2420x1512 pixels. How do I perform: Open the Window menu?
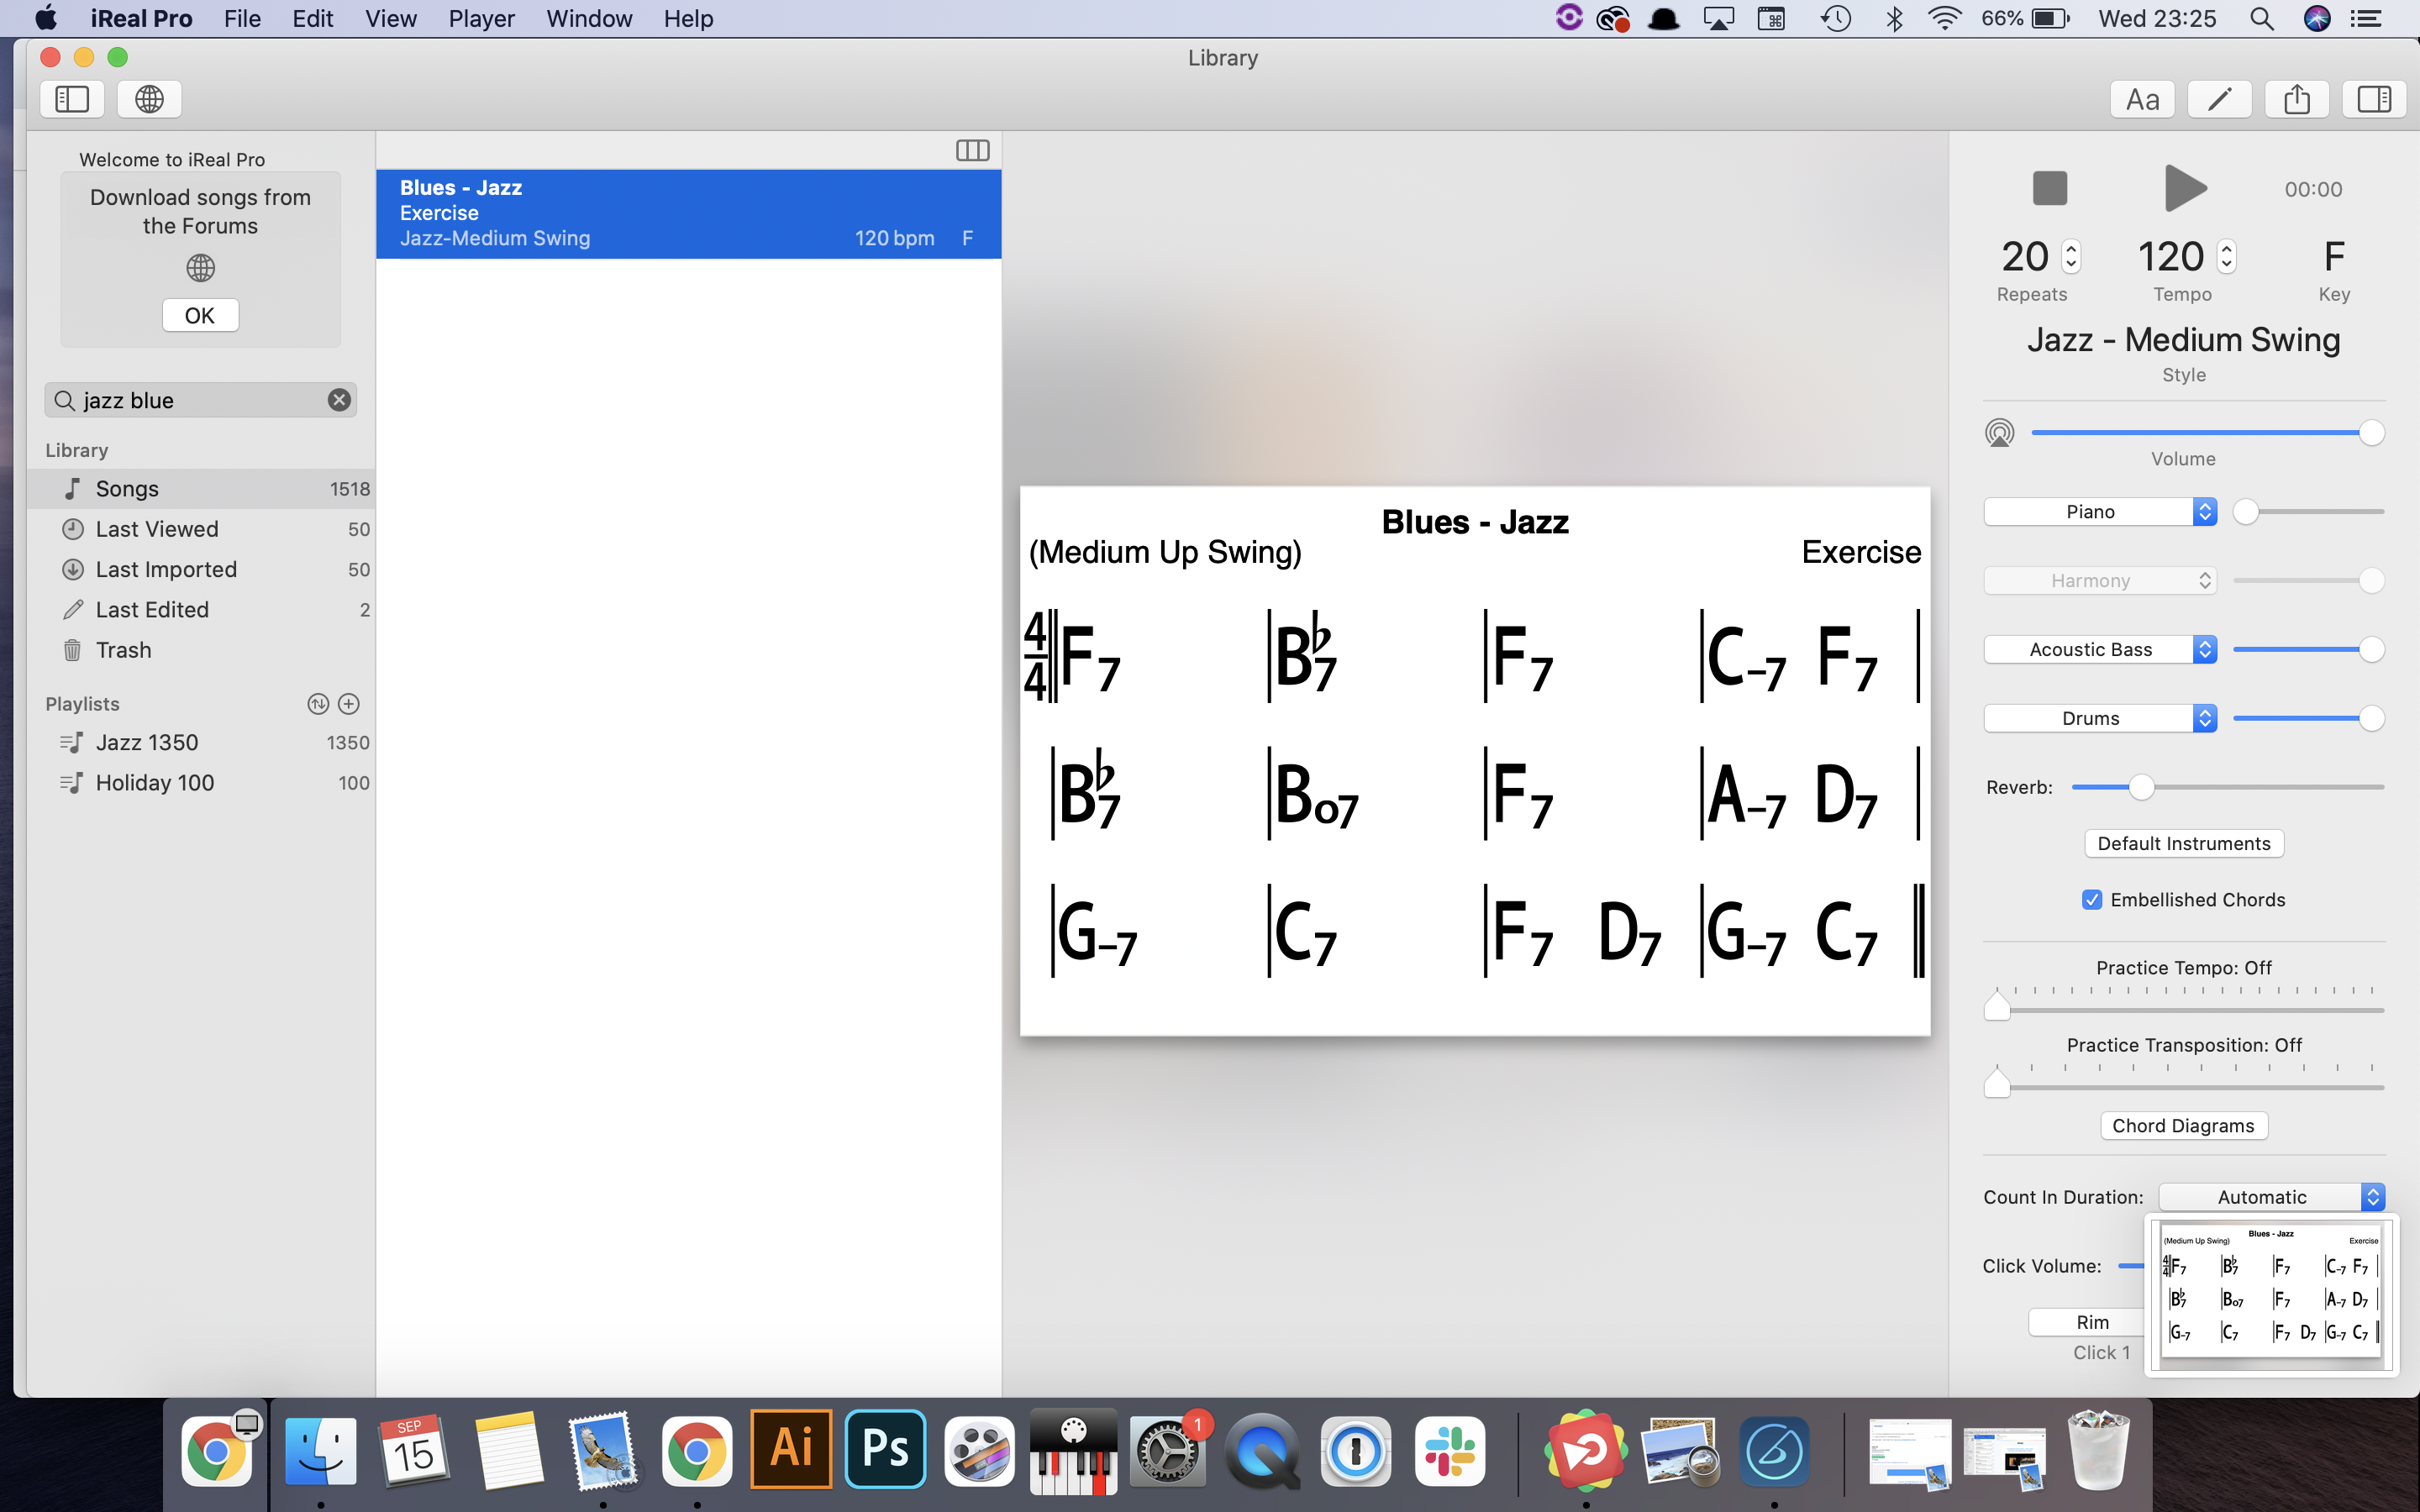click(589, 19)
